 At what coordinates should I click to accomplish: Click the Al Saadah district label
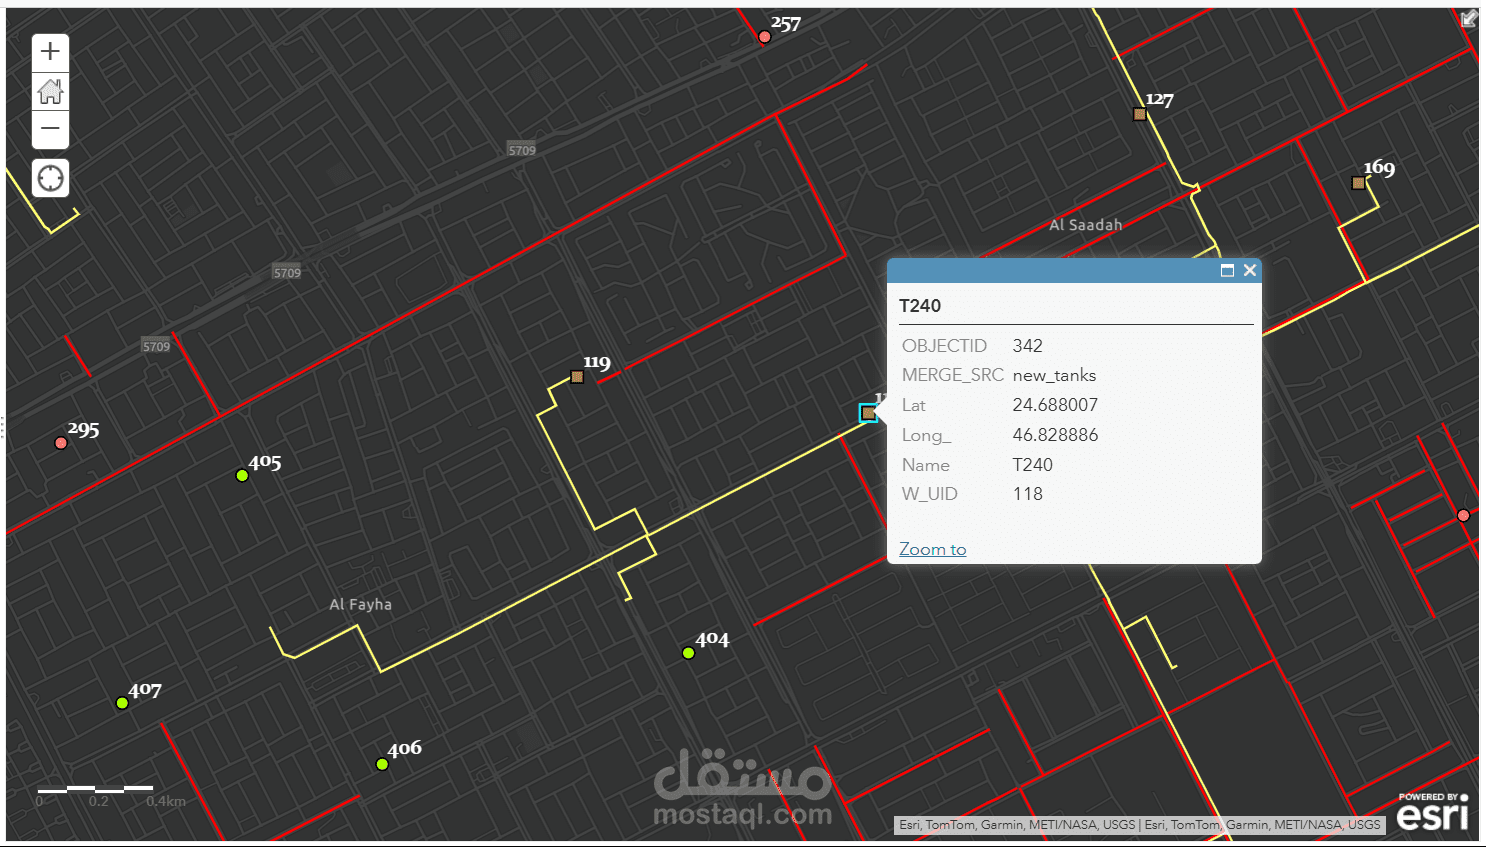1086,225
